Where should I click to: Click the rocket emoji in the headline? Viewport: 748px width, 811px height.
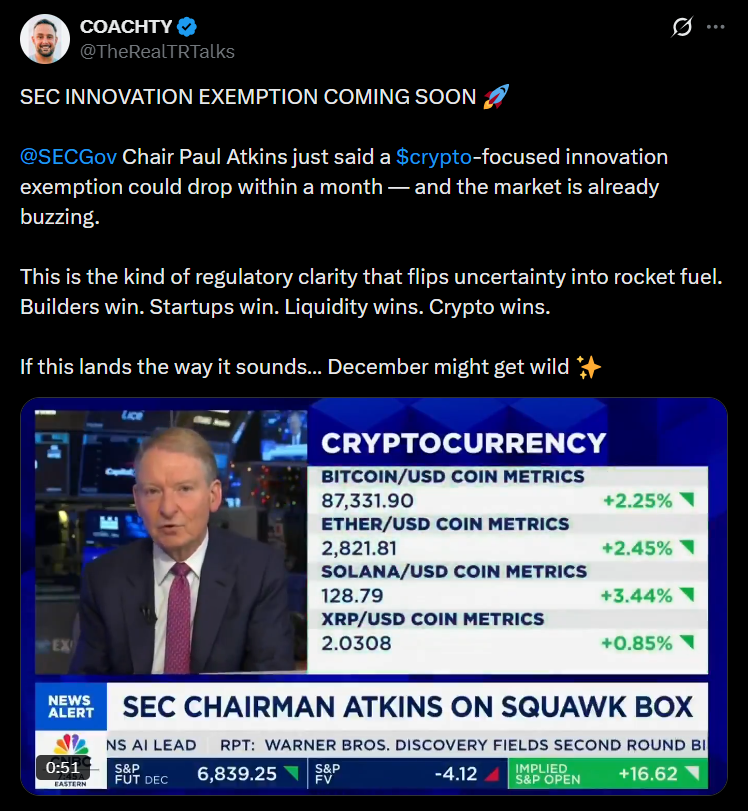[496, 97]
